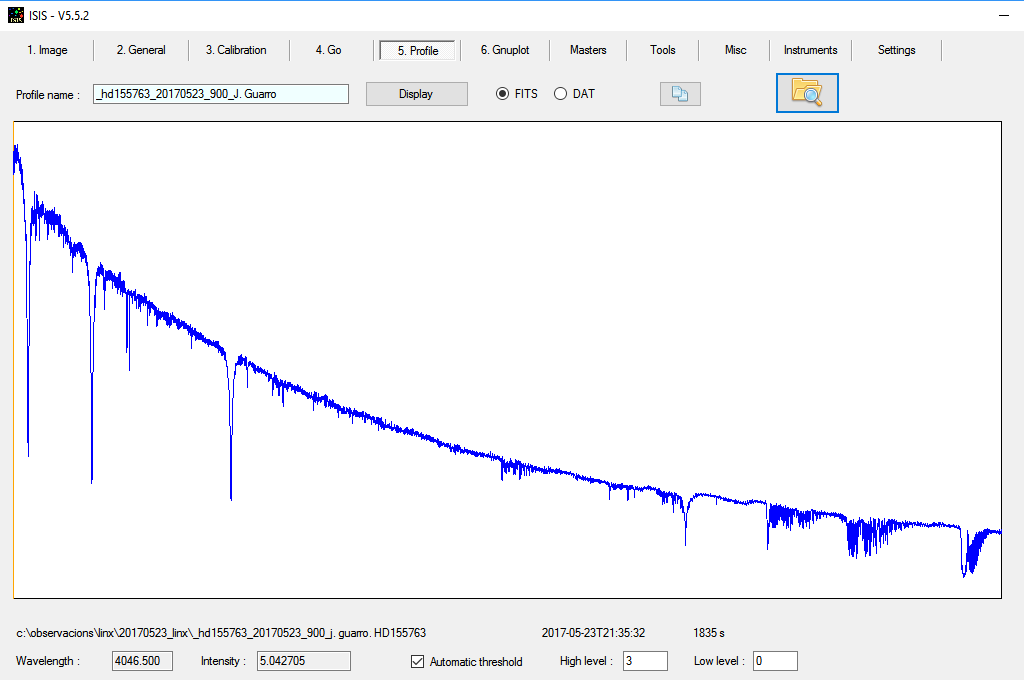Switch to the 6. Gnuplot tab
1024x680 pixels.
505,50
